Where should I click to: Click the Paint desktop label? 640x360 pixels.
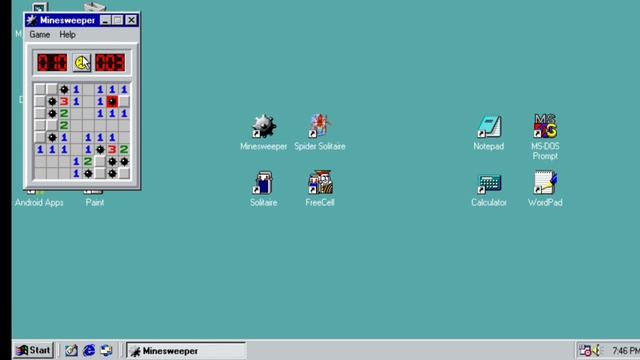[95, 202]
